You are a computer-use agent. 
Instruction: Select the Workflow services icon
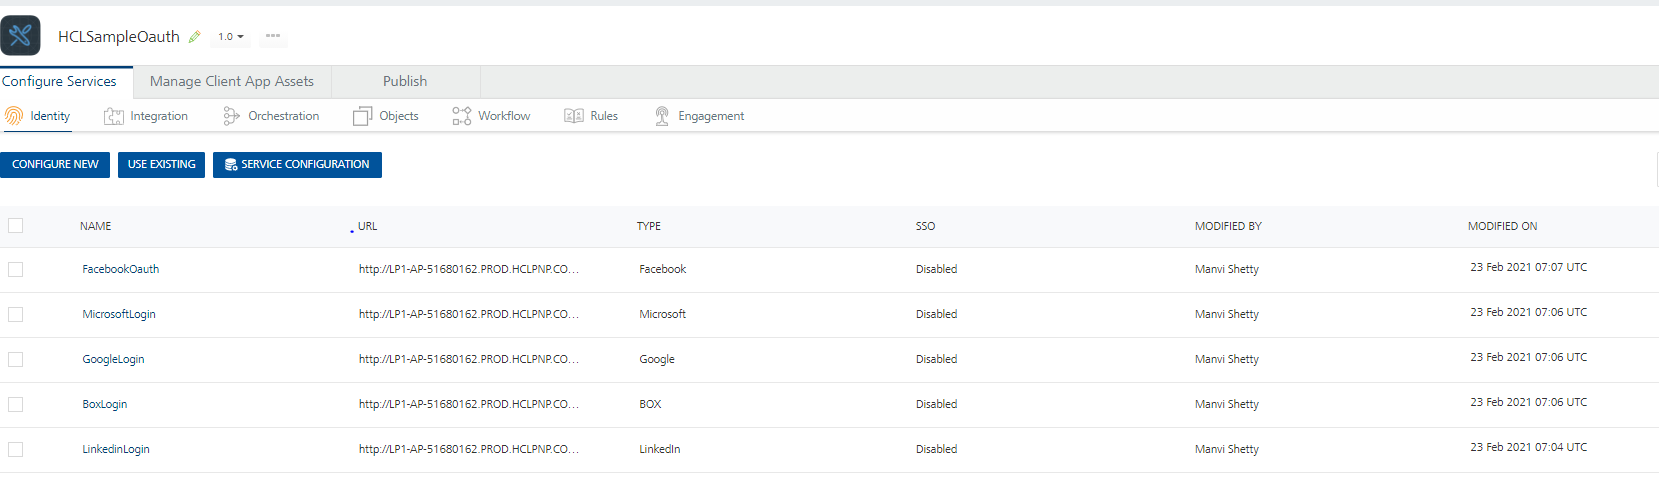click(x=461, y=117)
